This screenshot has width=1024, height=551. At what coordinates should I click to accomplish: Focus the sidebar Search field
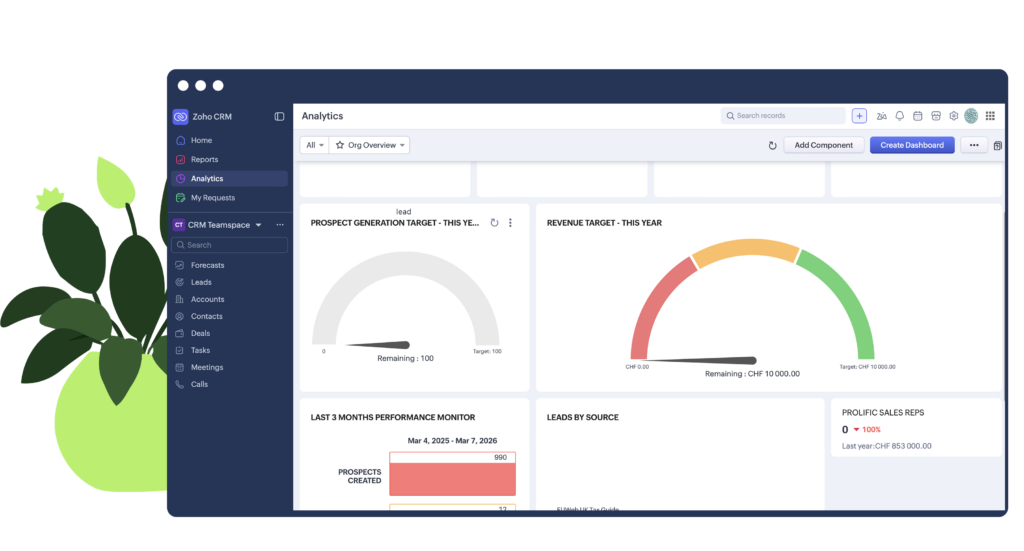229,245
